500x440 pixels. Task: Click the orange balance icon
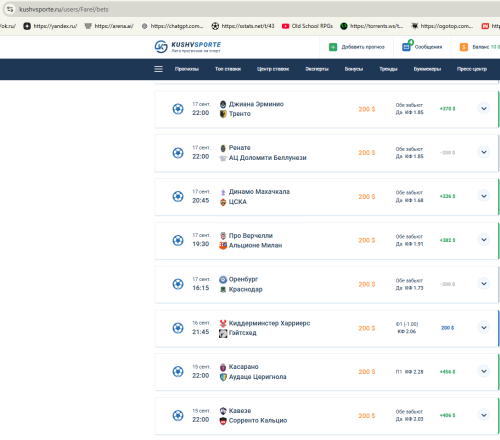pos(464,47)
